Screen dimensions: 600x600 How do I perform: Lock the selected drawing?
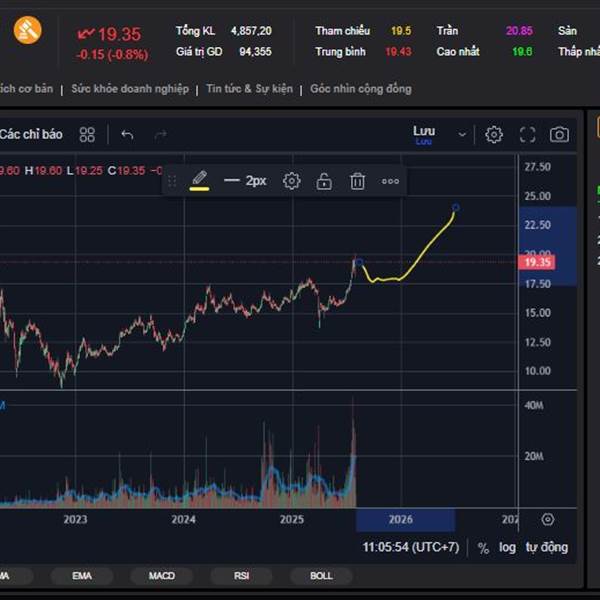coord(324,181)
